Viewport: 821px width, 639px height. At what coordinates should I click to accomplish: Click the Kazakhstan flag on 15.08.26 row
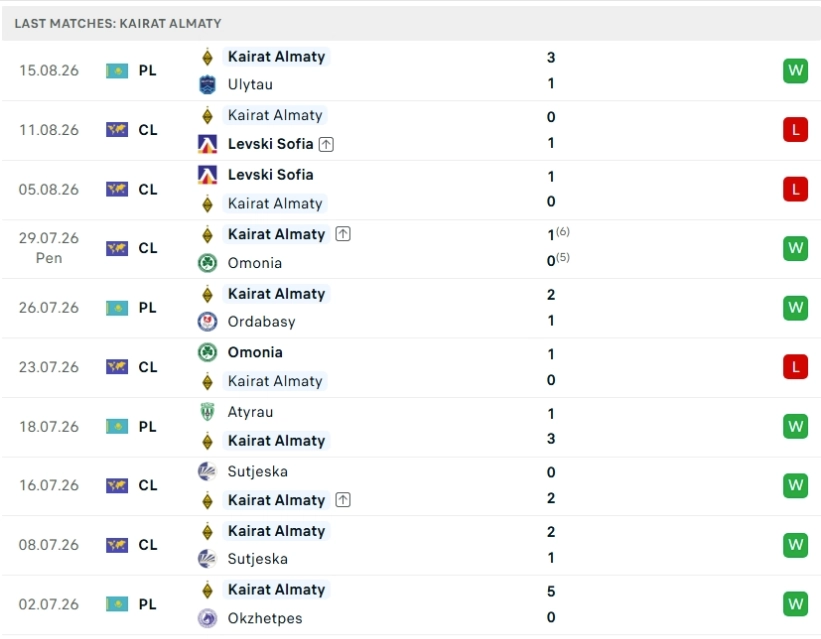[117, 71]
